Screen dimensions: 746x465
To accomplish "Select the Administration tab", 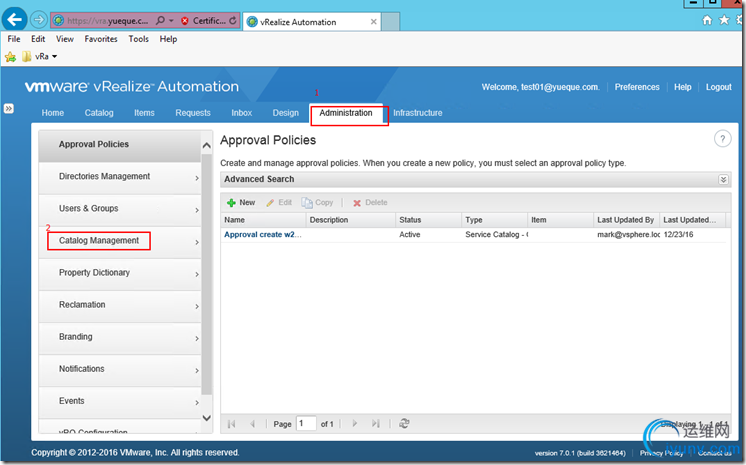I will coord(346,113).
